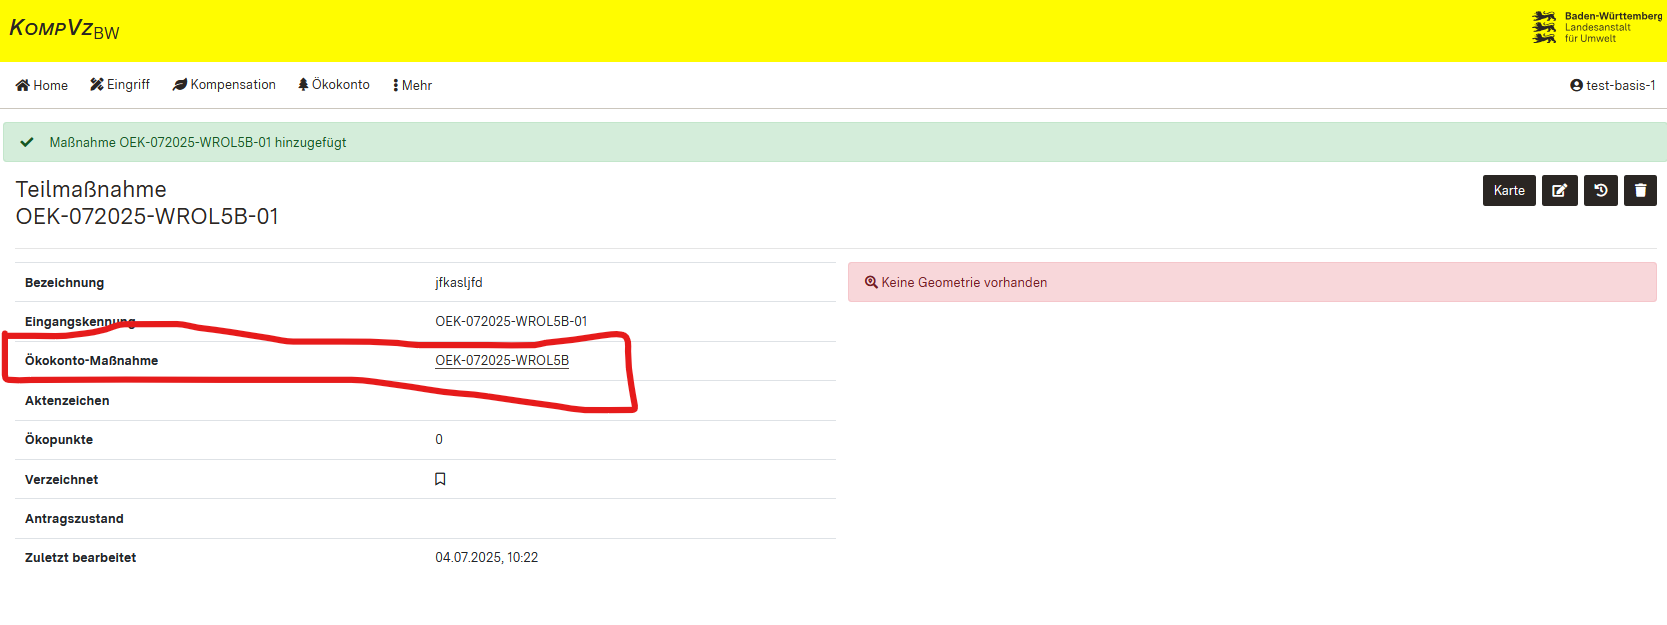Viewport: 1667px width, 625px height.
Task: Expand the Mehr dropdown menu
Action: [413, 85]
